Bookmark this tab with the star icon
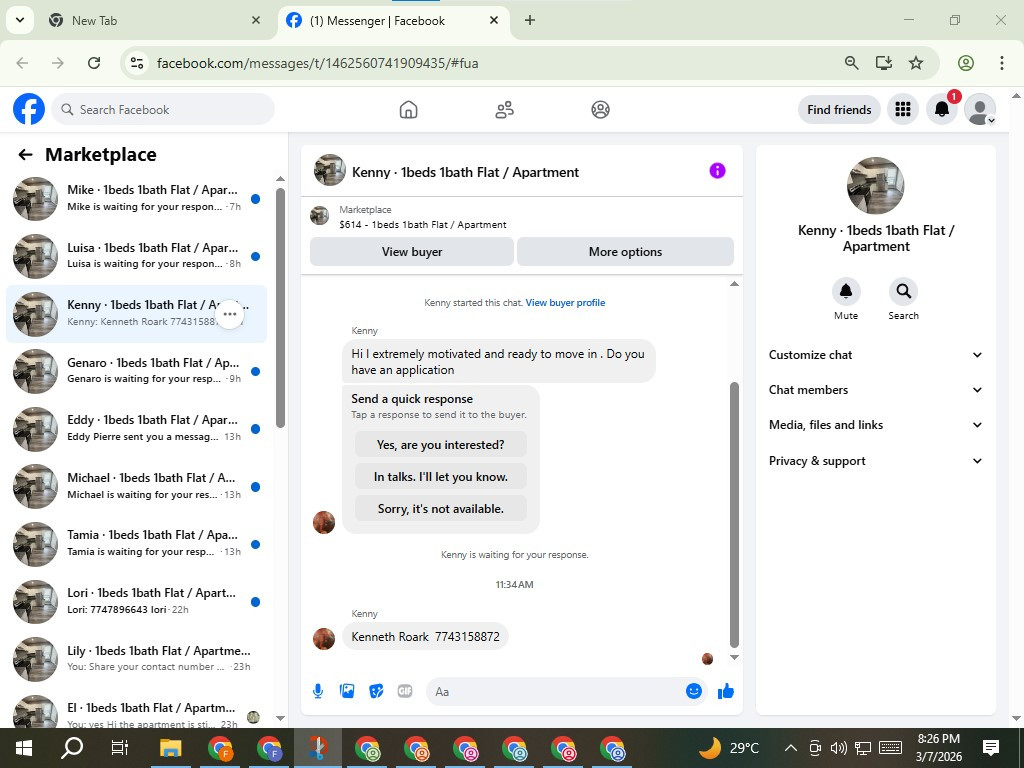Image resolution: width=1024 pixels, height=768 pixels. 916,63
